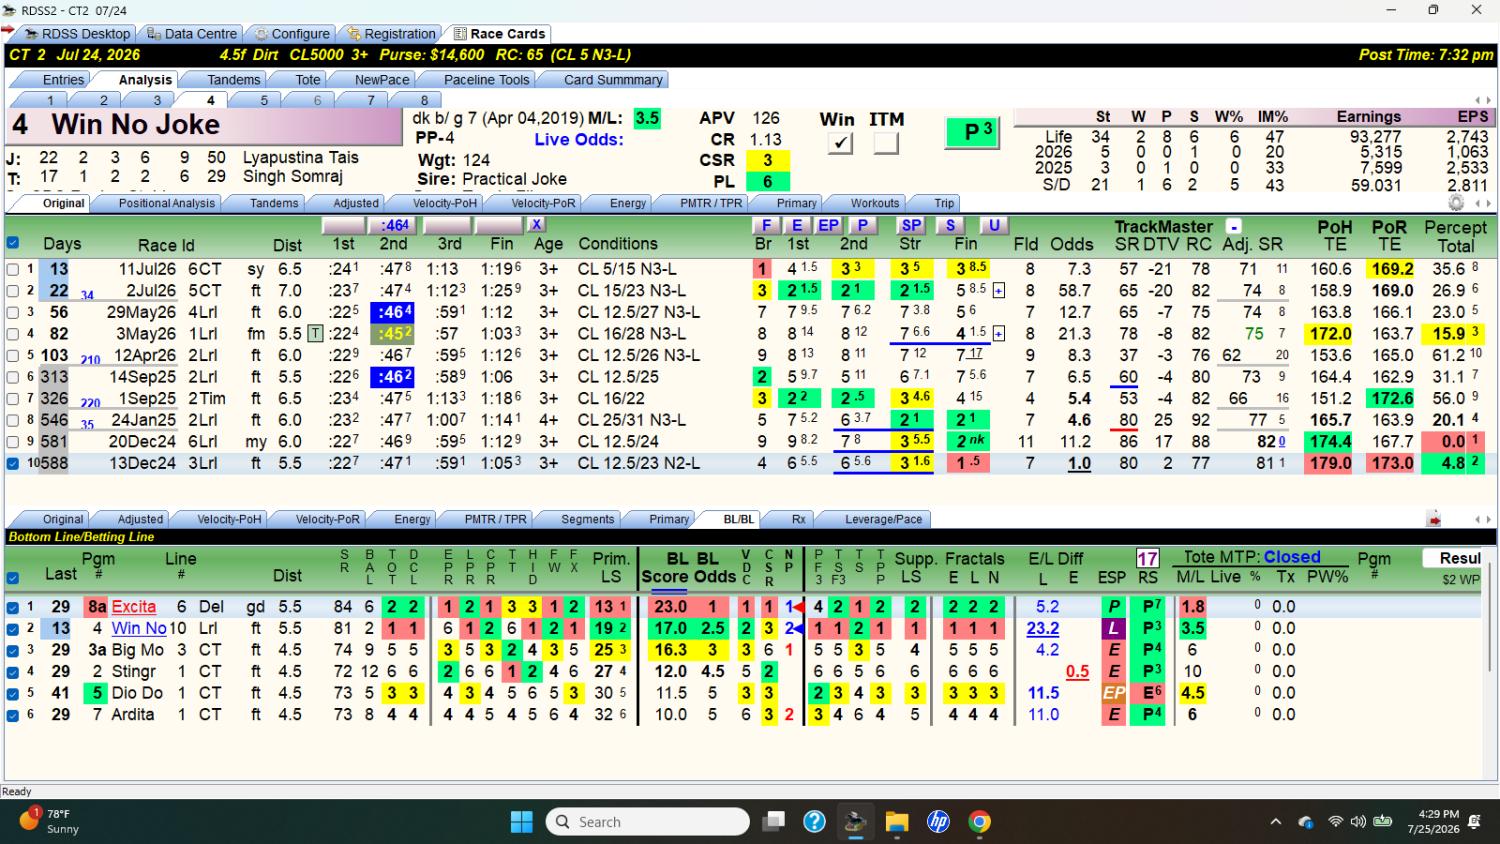Screen dimensions: 1500x844
Task: Click the P running style filter button
Action: coord(862,225)
